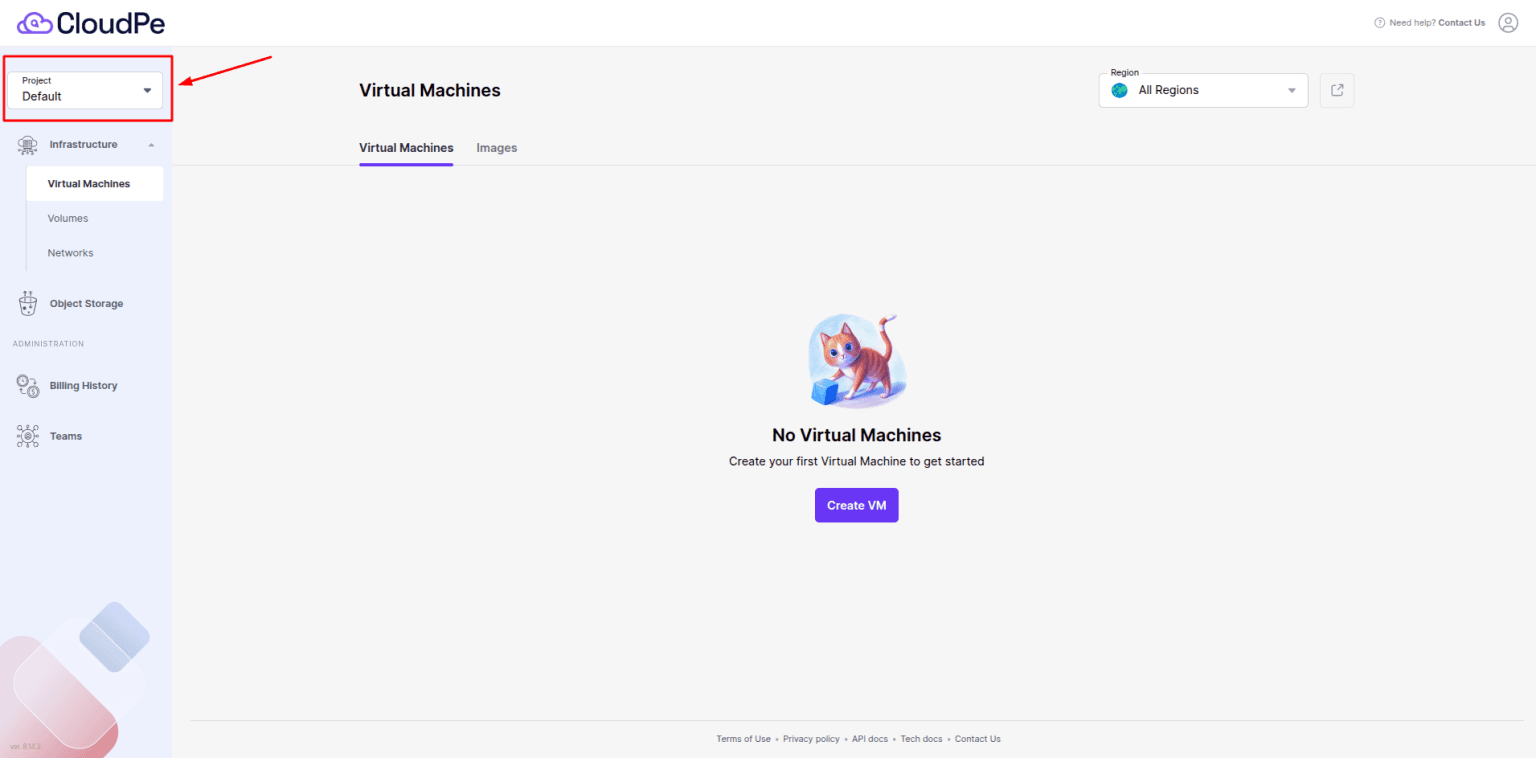Open the API docs footer link
The image size is (1536, 758).
pos(870,739)
